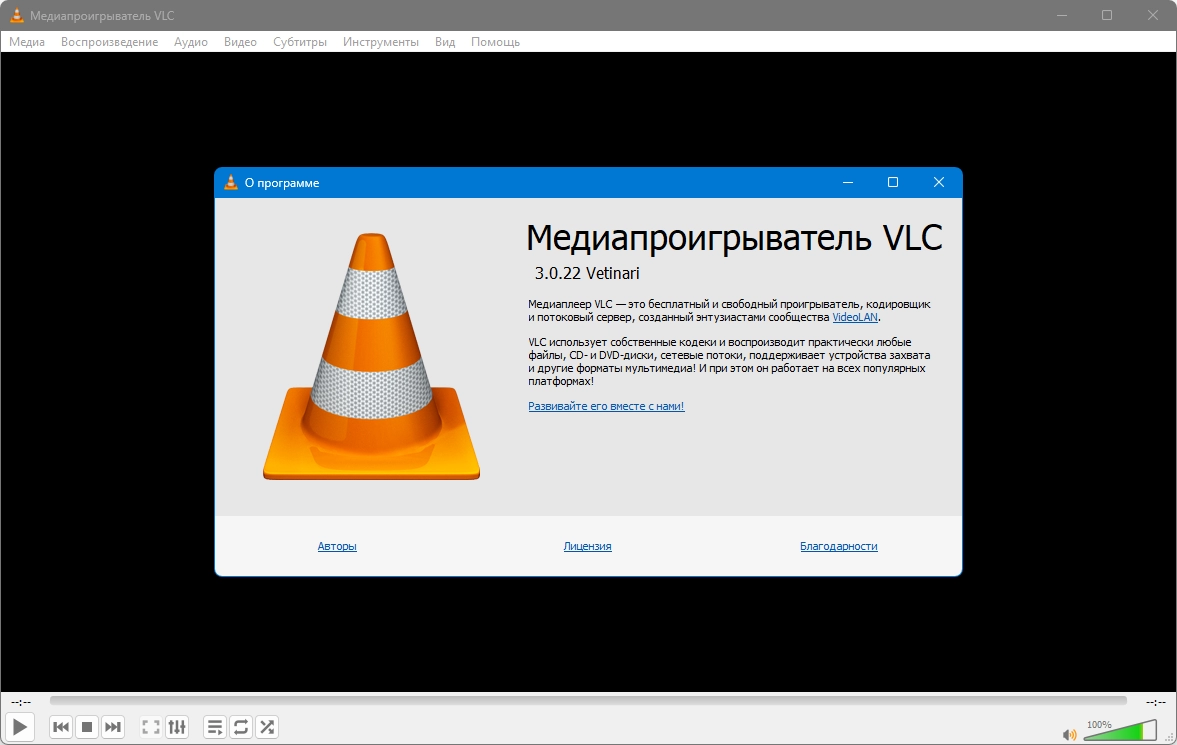This screenshot has width=1177, height=745.
Task: Expand the Помощь menu
Action: 495,42
